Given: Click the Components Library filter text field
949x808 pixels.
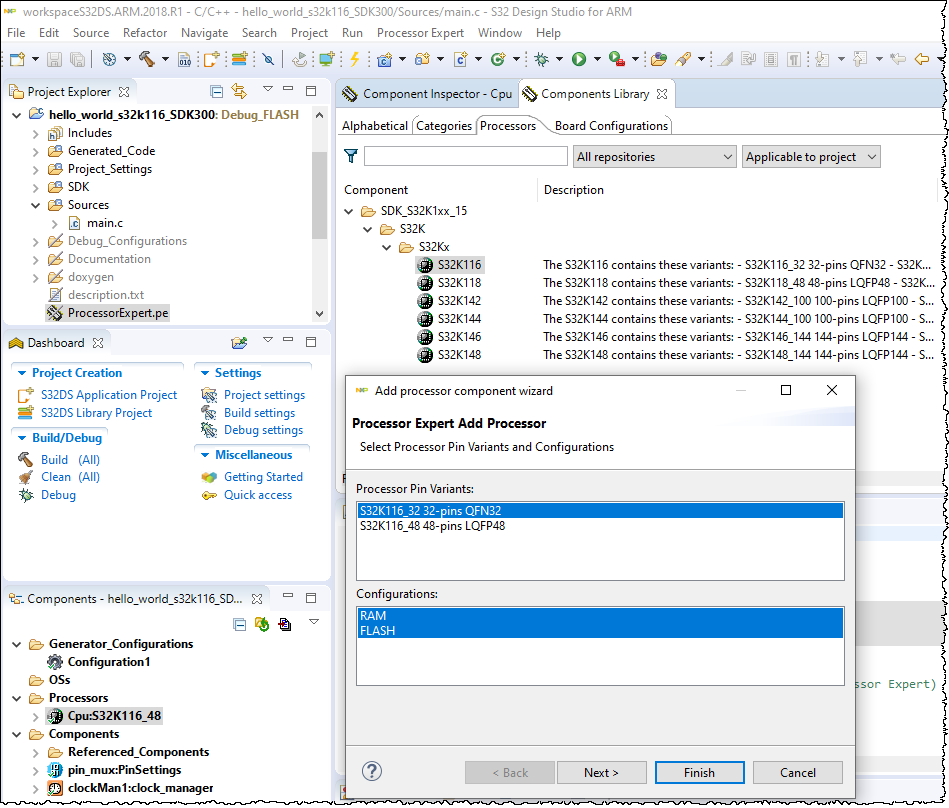Looking at the screenshot, I should [x=465, y=156].
